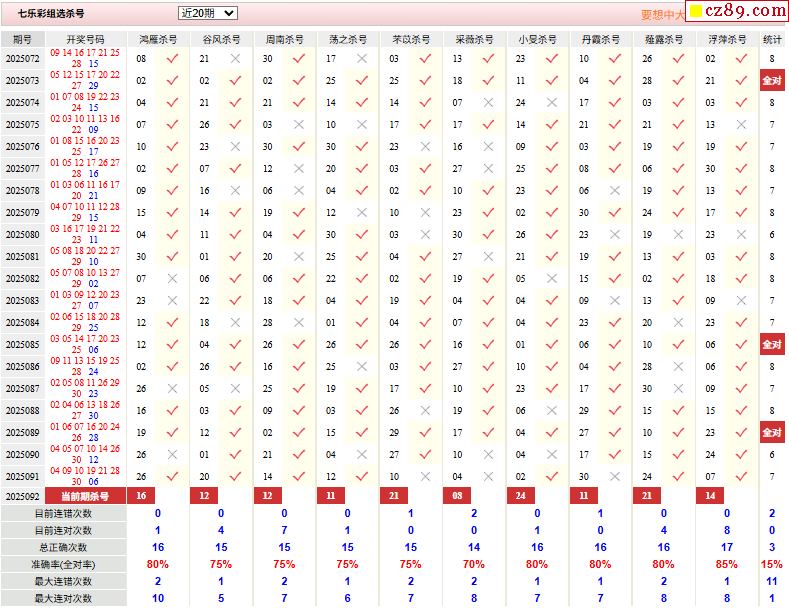Click the 鸿雁杀号 column header
The height and width of the screenshot is (608, 789).
coord(158,39)
